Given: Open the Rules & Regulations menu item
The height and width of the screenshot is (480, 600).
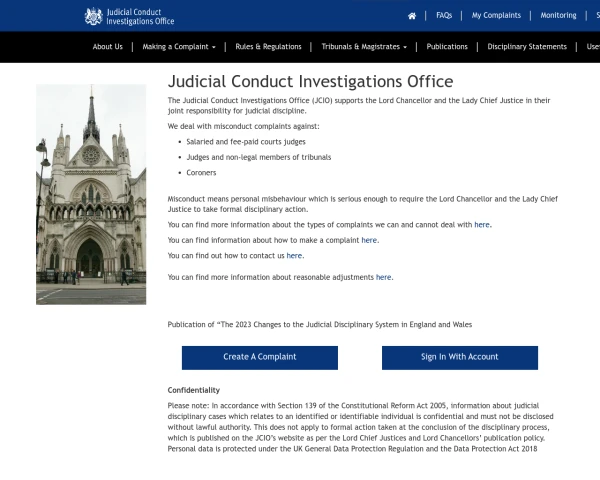Looking at the screenshot, I should 268,47.
